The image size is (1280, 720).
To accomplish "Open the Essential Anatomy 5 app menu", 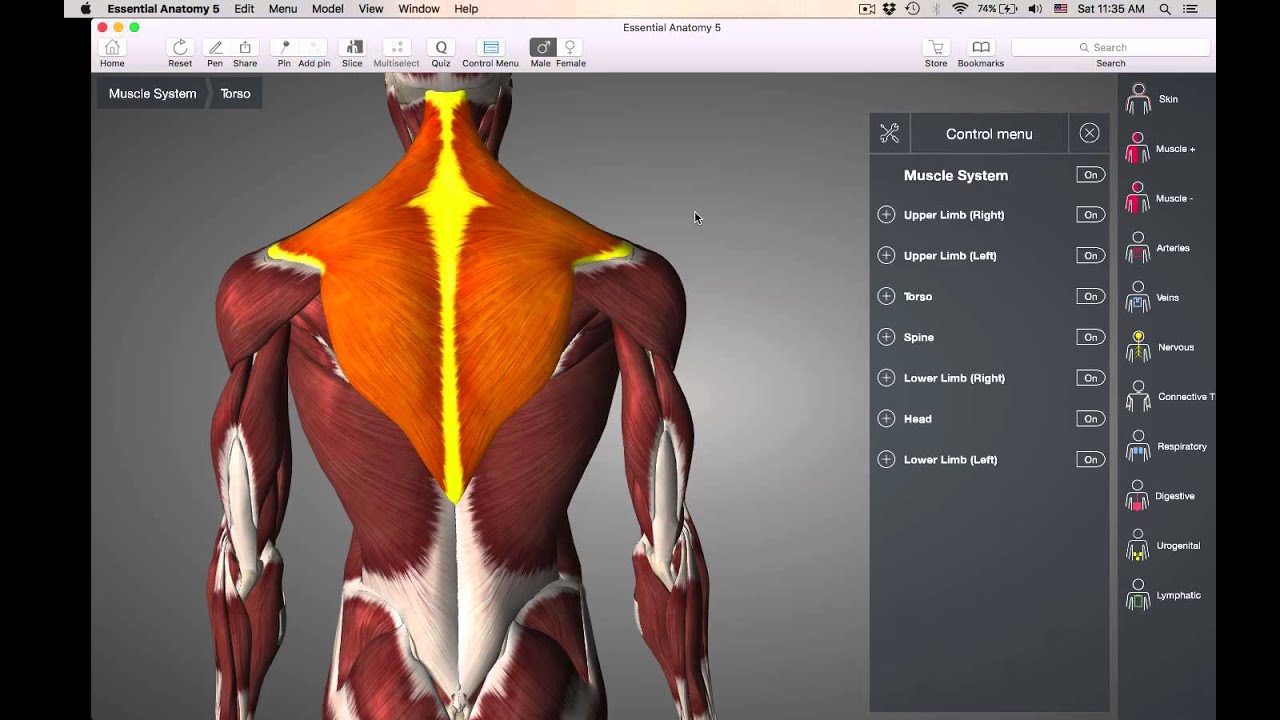I will 163,9.
